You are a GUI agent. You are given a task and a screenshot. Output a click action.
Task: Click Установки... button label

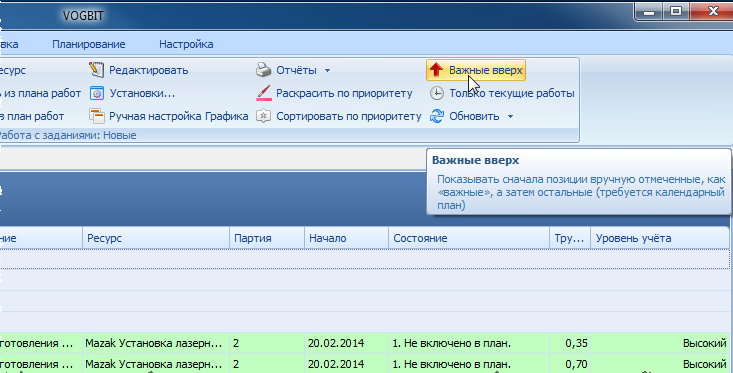[142, 93]
